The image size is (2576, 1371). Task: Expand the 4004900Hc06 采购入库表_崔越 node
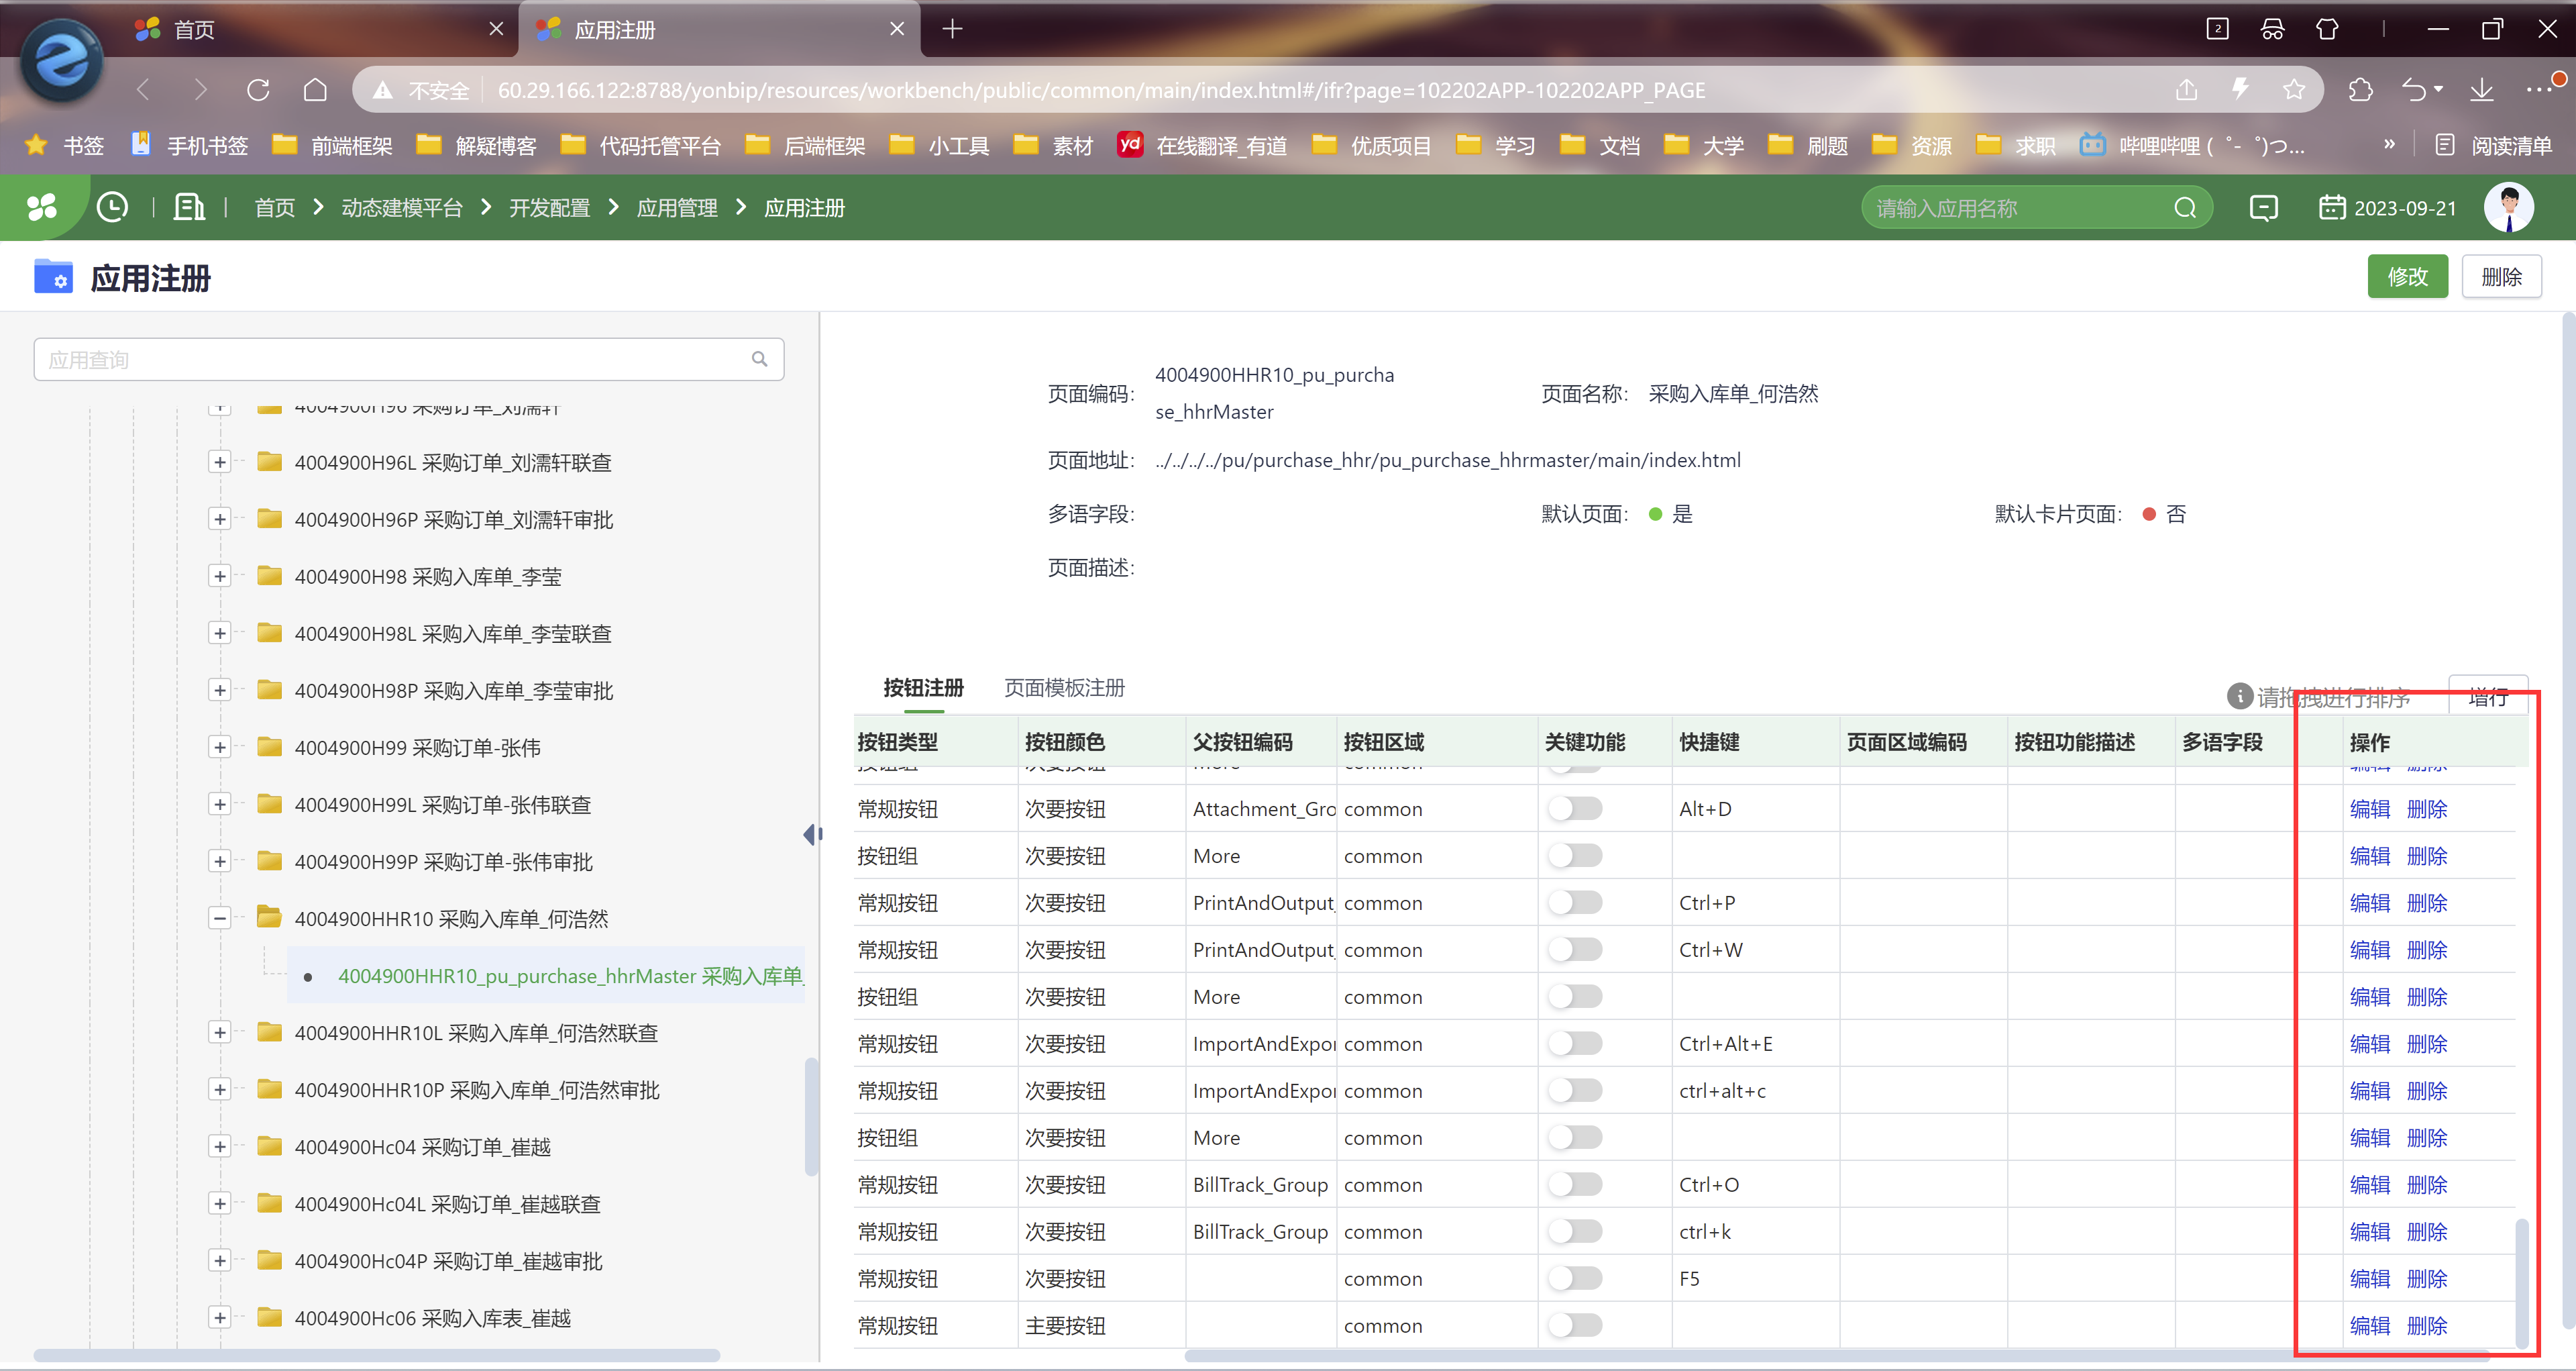tap(220, 1317)
